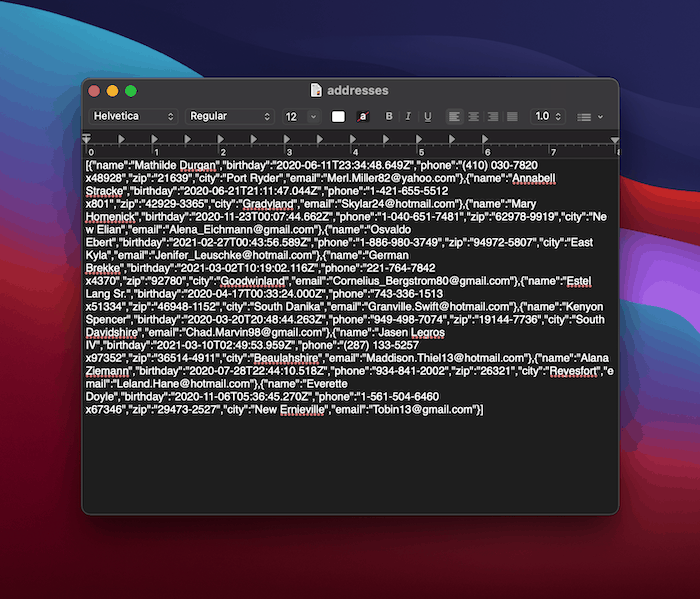Toggle underline formatting
Image resolution: width=700 pixels, height=599 pixels.
click(x=427, y=116)
